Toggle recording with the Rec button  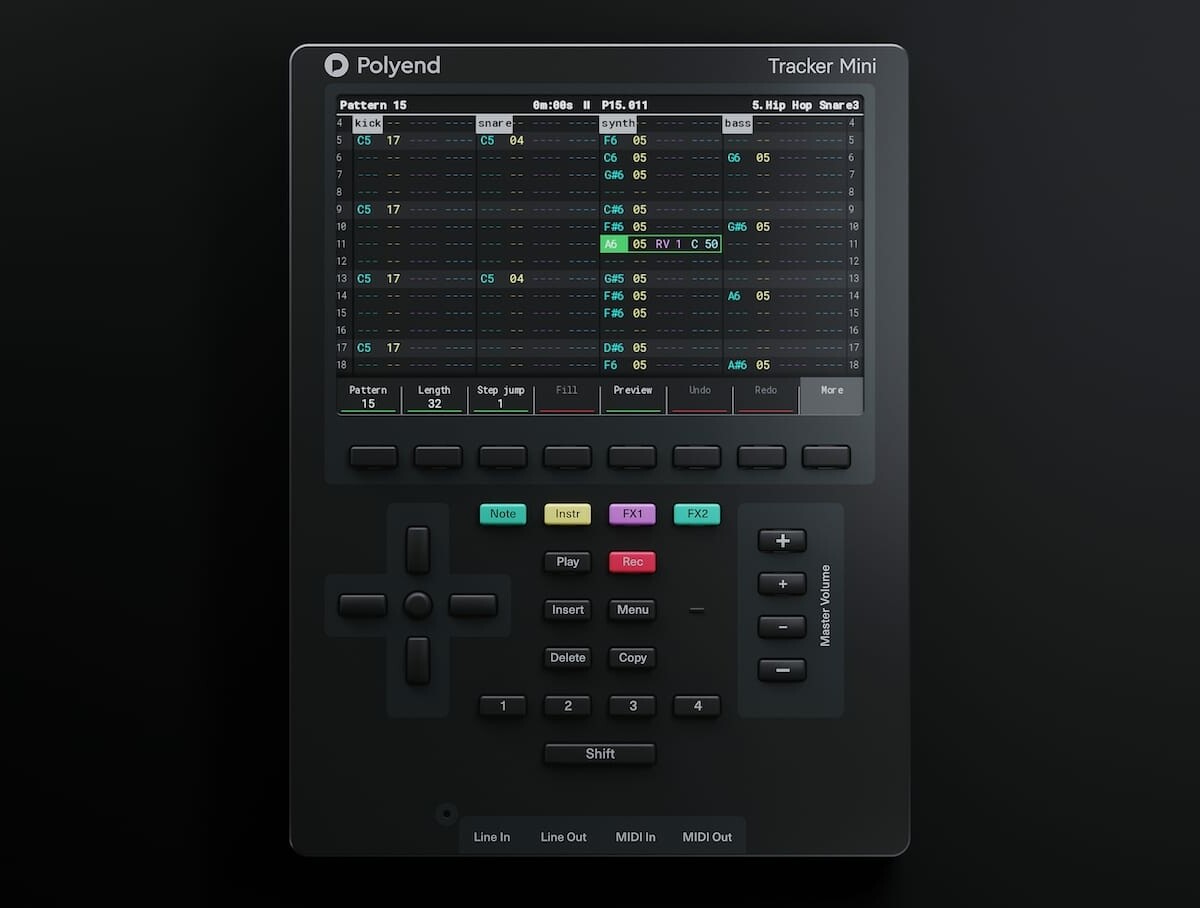632,562
